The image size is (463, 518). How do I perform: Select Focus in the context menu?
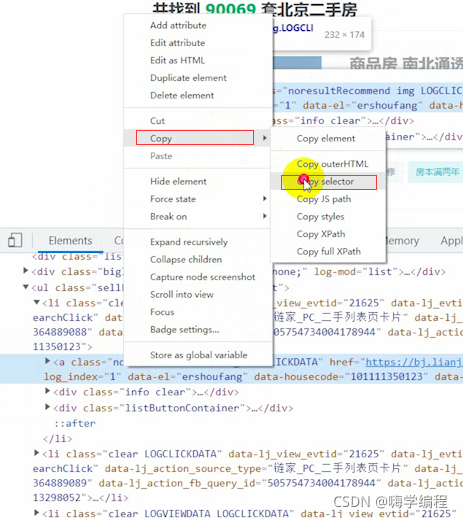[162, 312]
